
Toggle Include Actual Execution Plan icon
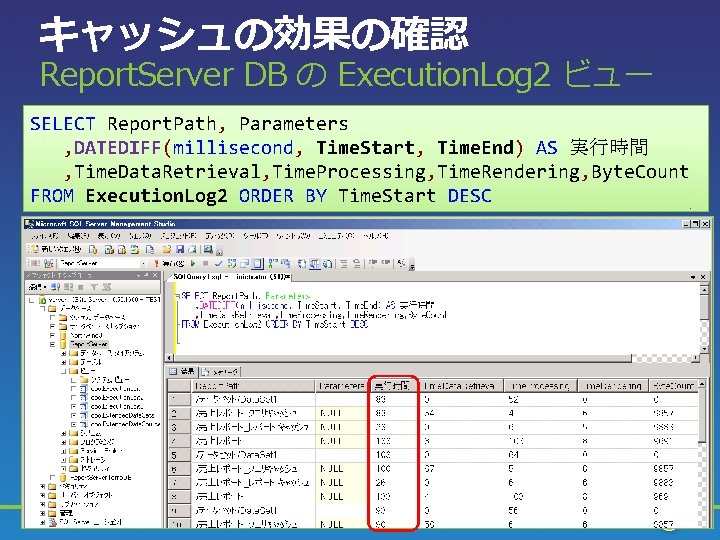273,264
